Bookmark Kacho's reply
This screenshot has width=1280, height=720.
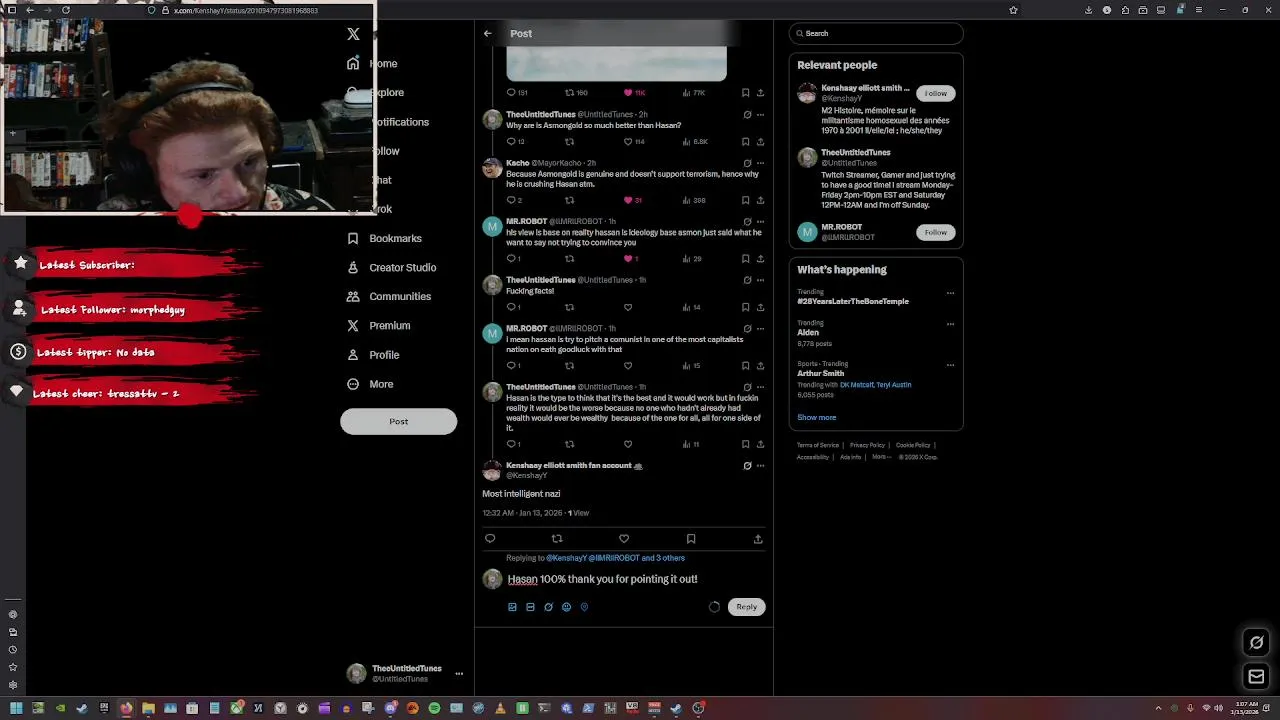(745, 200)
